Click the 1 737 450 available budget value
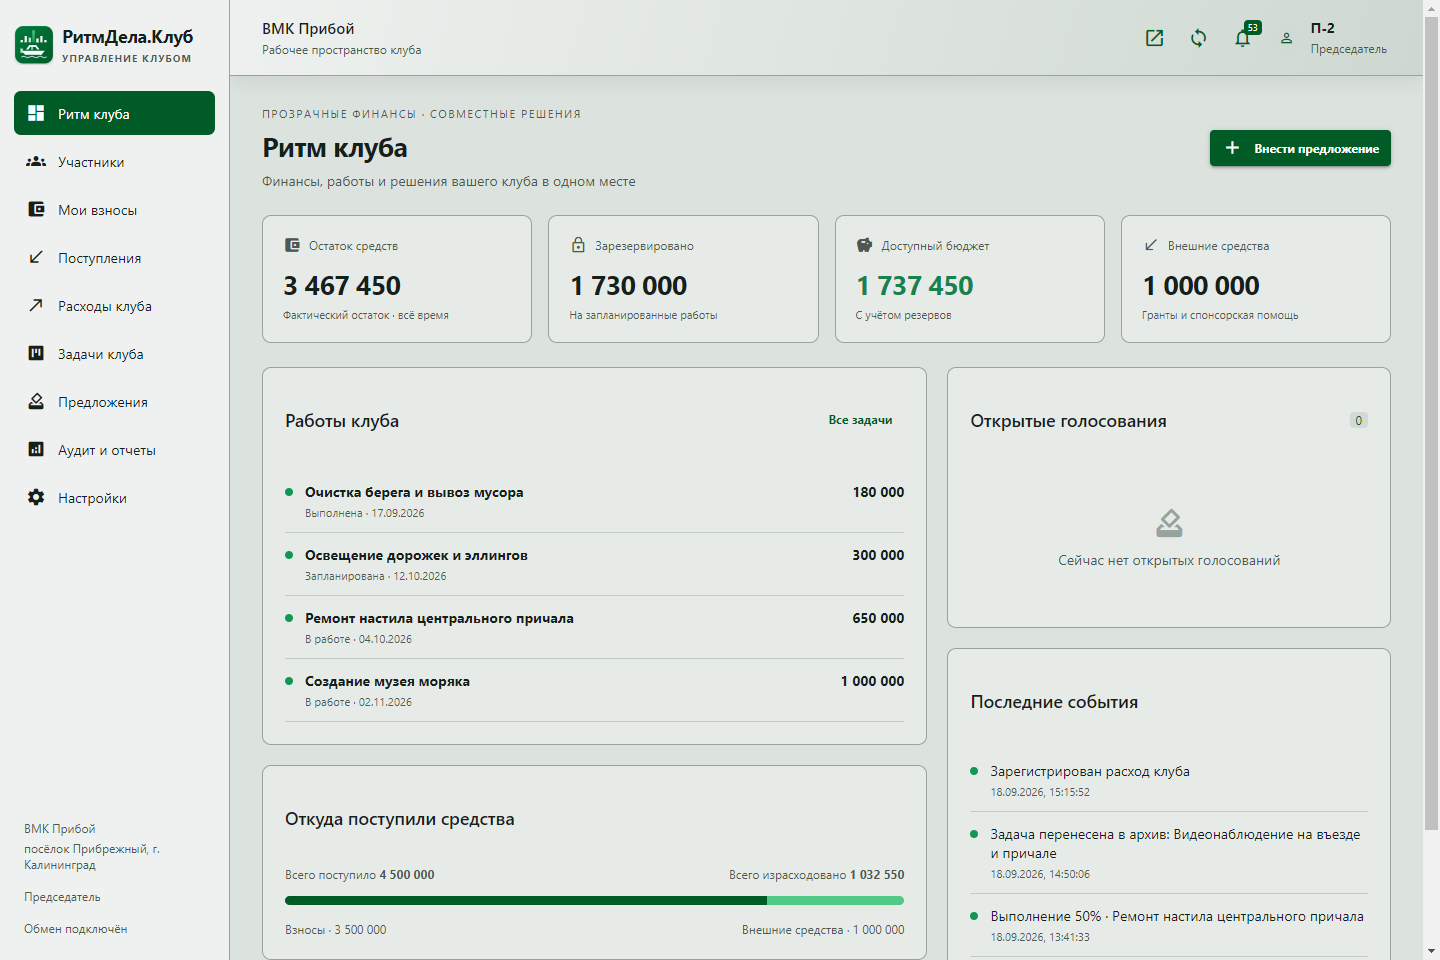The width and height of the screenshot is (1440, 960). pos(914,286)
